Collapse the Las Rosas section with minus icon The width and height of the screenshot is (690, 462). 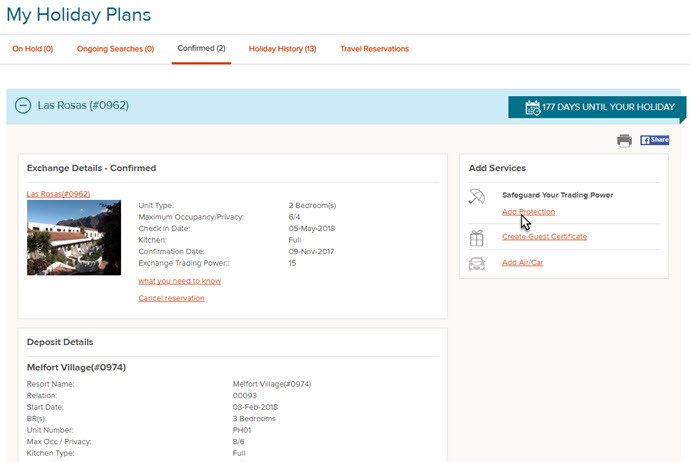(23, 106)
